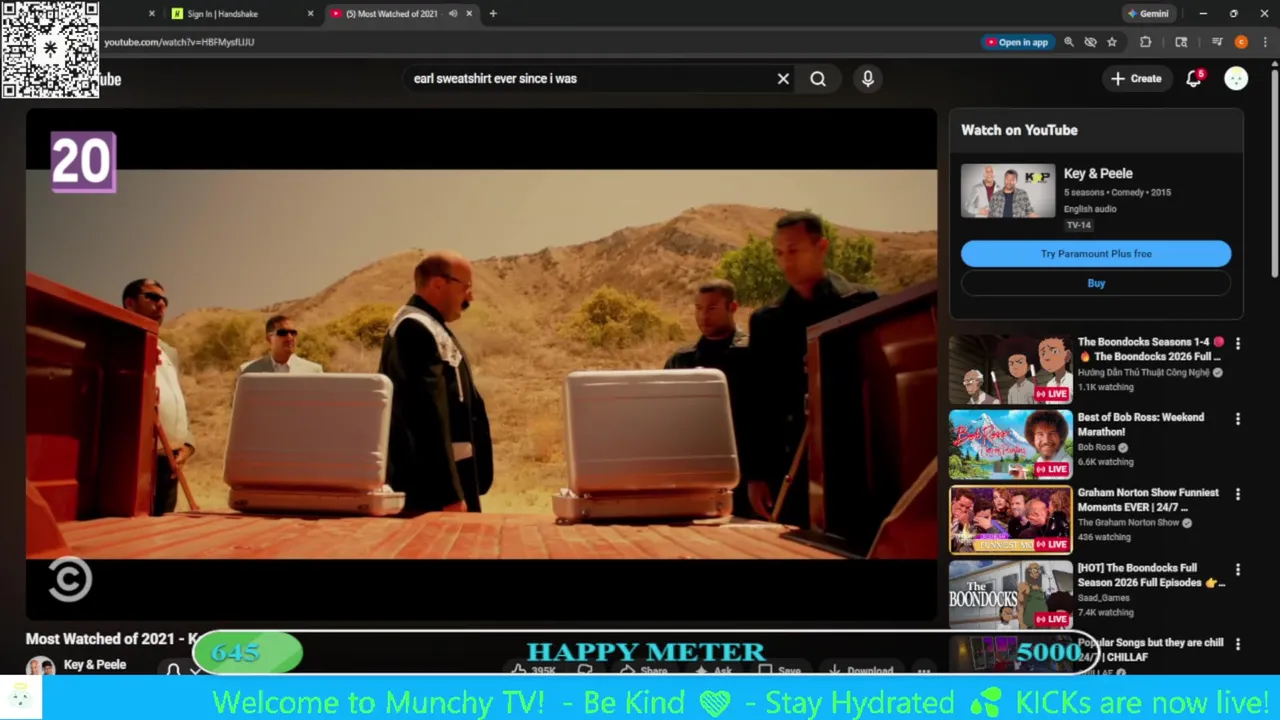Close the Sign In | Handshake tab
This screenshot has width=1280, height=720.
pos(310,14)
